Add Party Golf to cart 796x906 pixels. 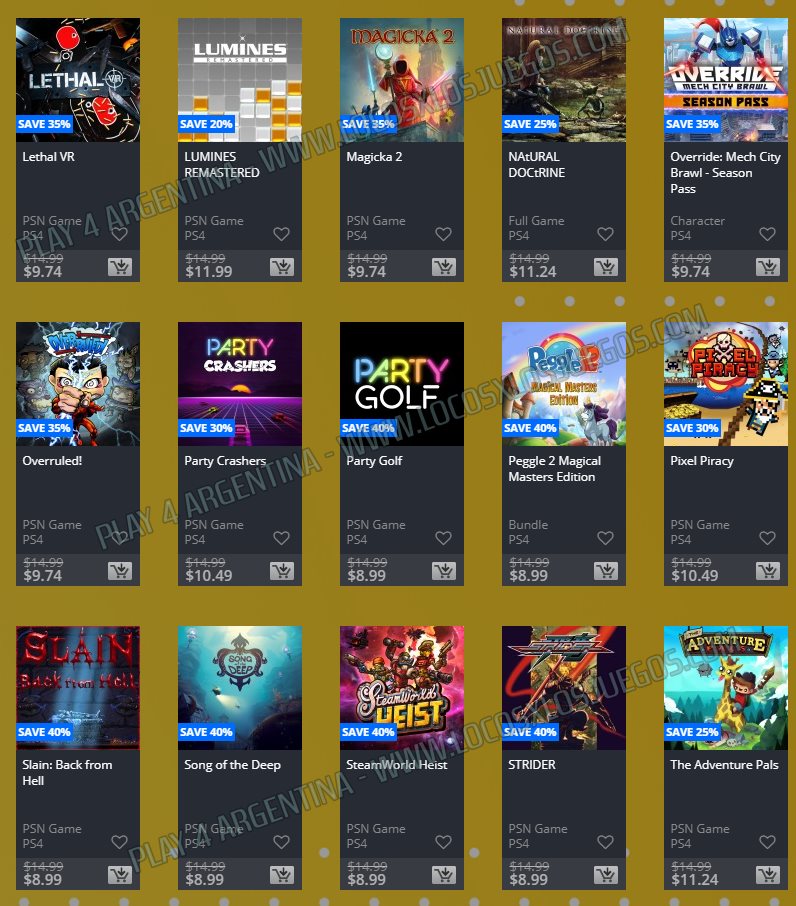444,571
